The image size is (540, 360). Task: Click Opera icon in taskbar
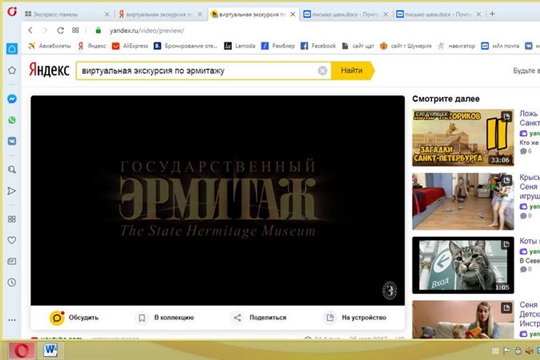[22, 351]
